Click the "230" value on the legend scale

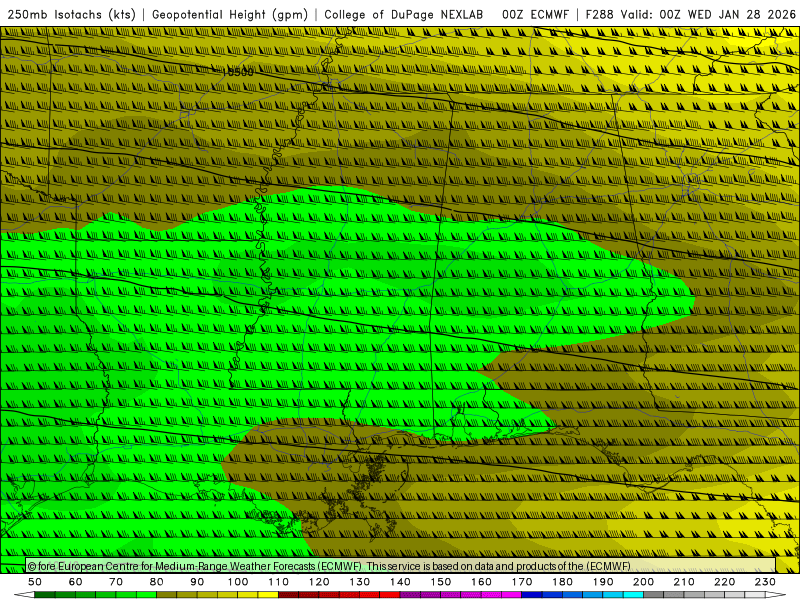tap(765, 582)
